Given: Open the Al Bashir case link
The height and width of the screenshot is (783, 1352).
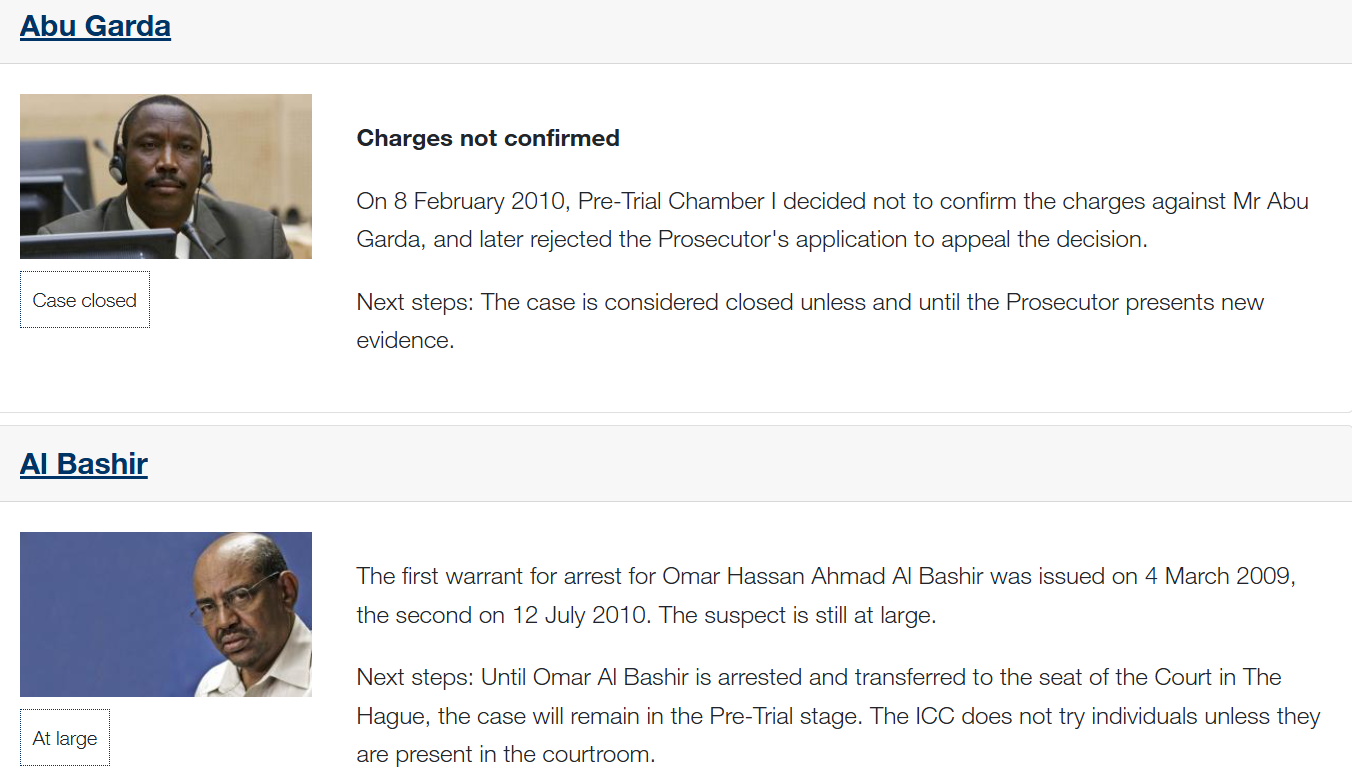Looking at the screenshot, I should [x=84, y=464].
